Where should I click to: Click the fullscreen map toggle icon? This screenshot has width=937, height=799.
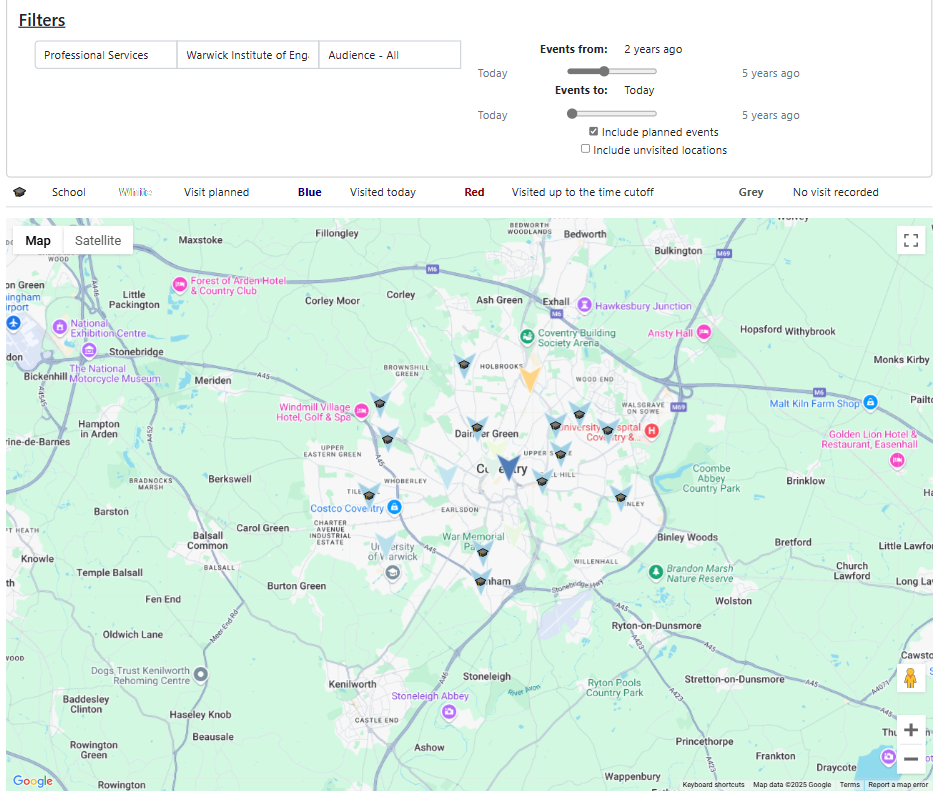point(910,240)
